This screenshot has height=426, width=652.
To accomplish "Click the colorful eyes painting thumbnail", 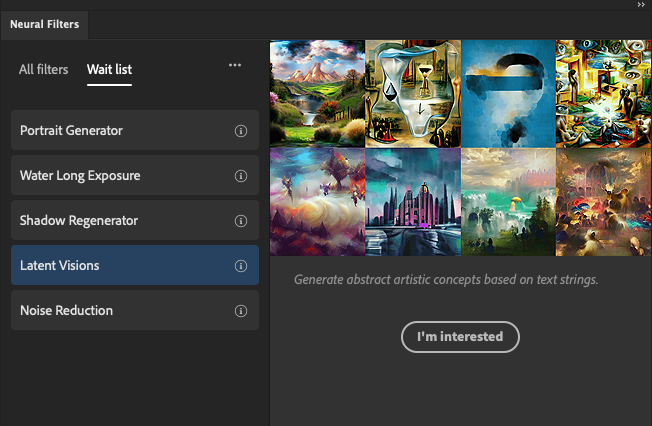I will (x=604, y=94).
